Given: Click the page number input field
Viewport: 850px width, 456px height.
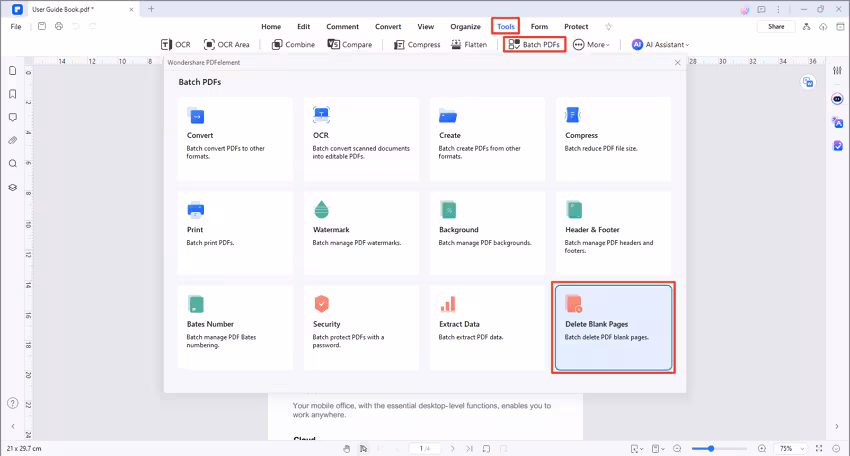Looking at the screenshot, I should 424,448.
